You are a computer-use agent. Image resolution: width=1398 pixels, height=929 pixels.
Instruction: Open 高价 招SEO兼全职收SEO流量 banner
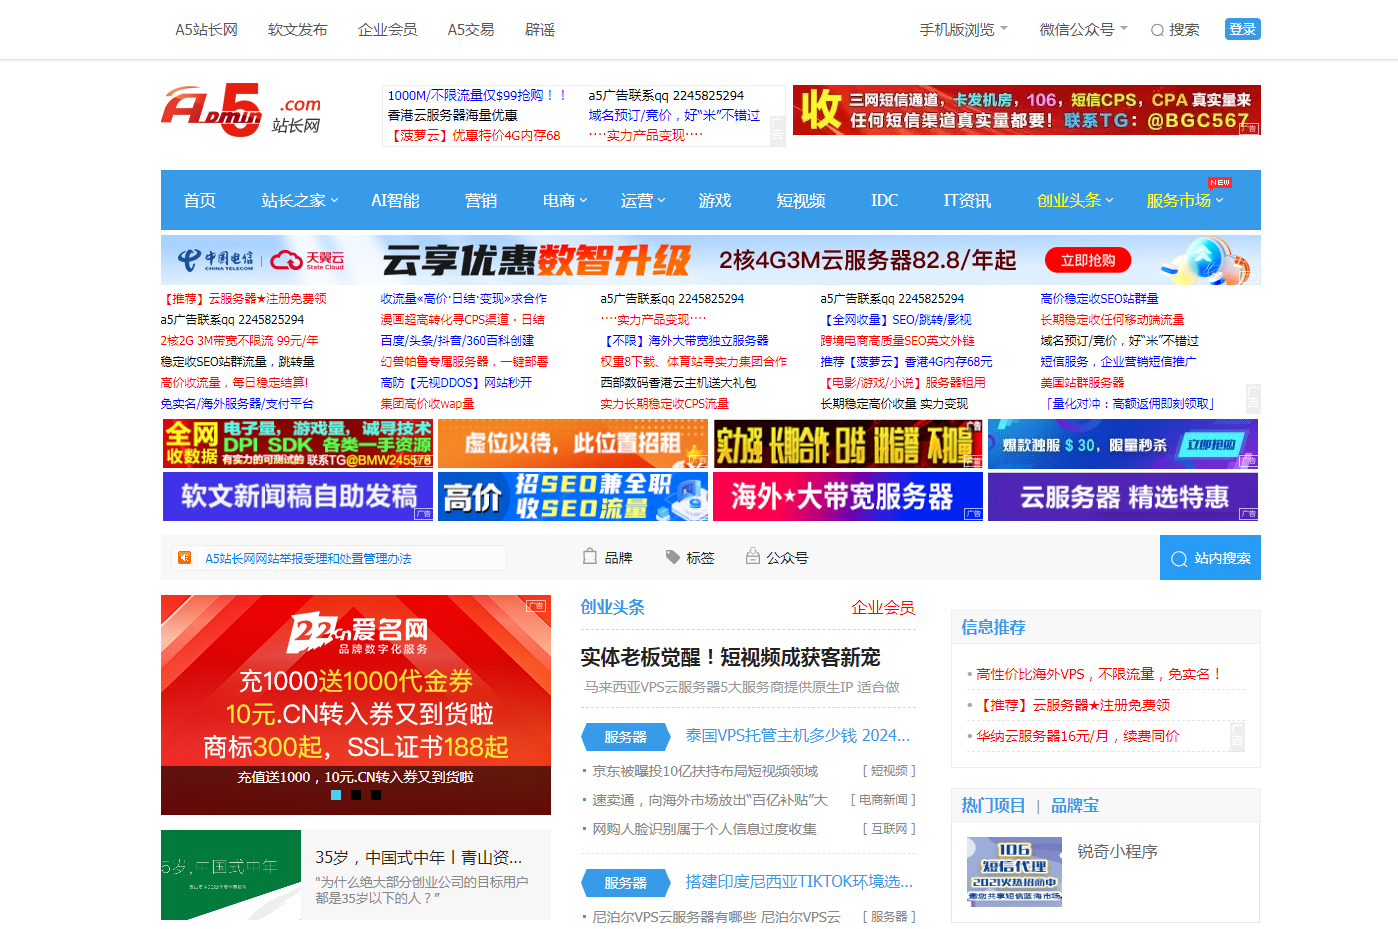(x=573, y=496)
